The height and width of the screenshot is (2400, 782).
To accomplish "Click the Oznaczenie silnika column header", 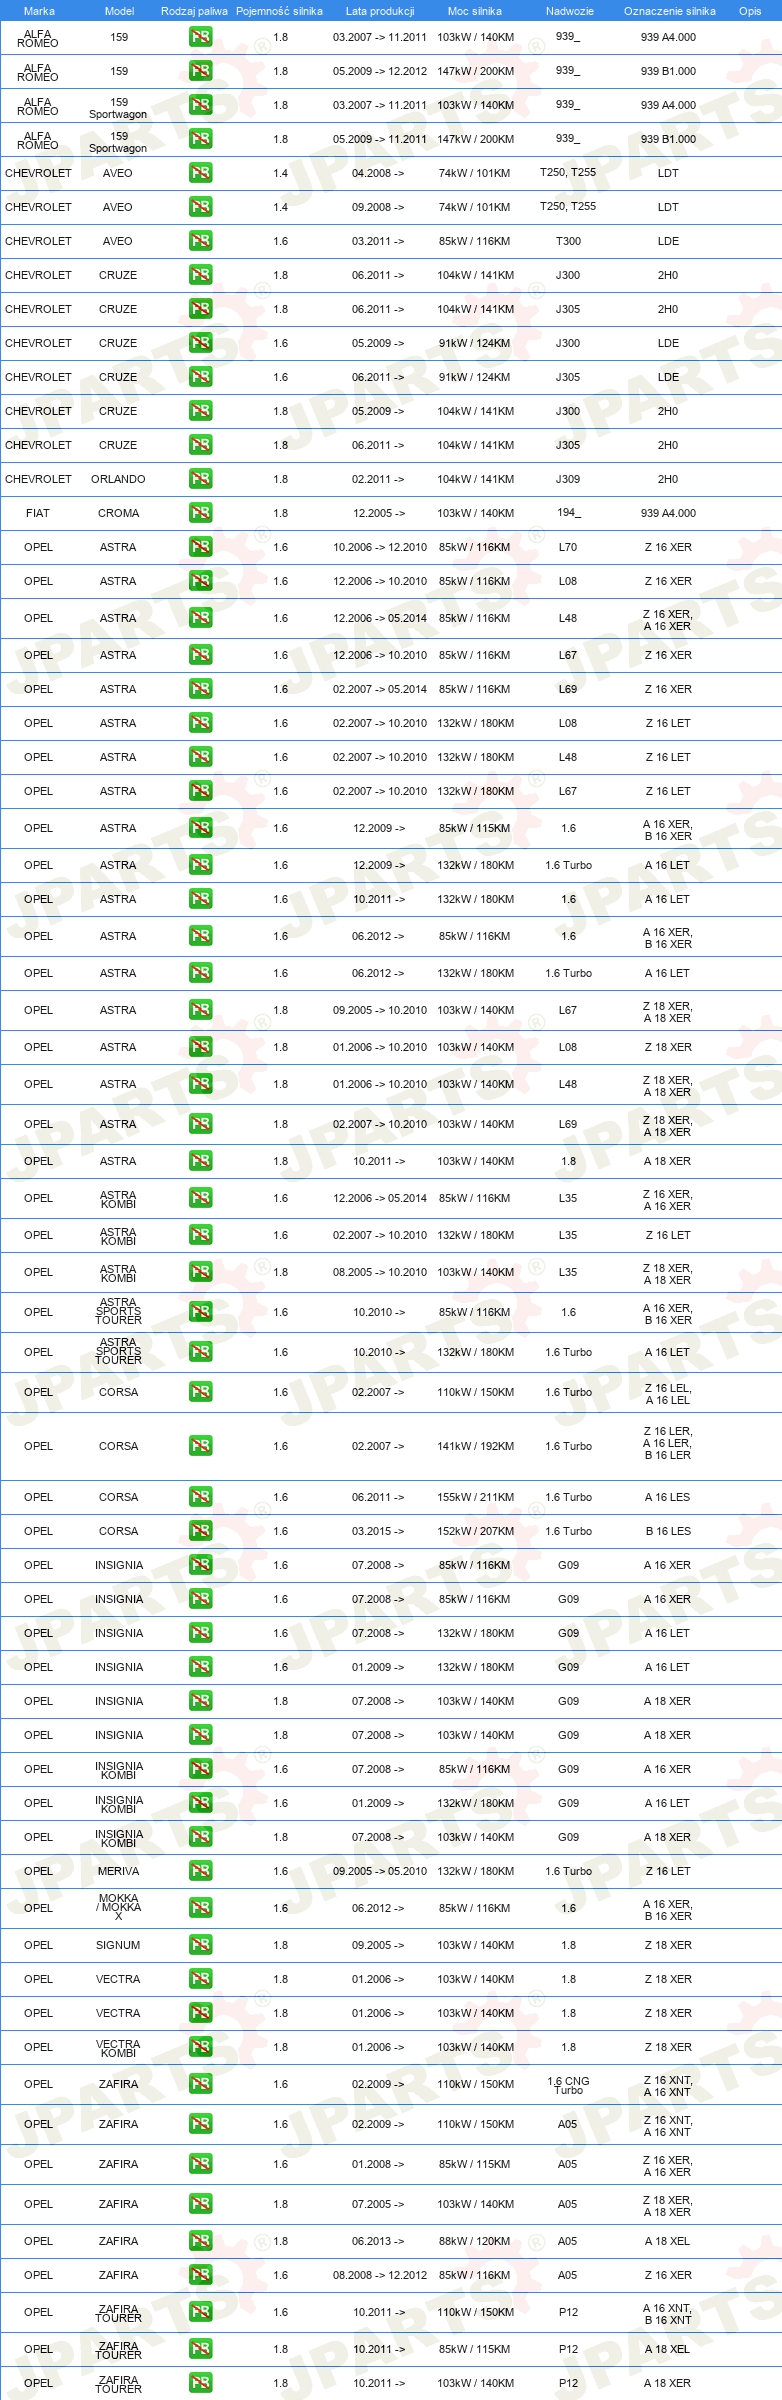I will click(669, 11).
